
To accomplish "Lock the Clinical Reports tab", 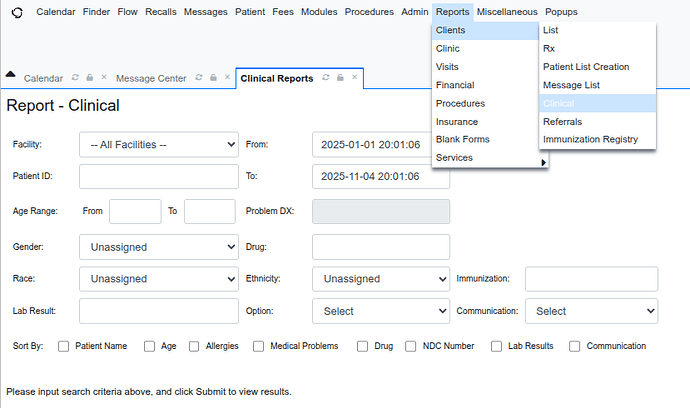I will tap(340, 78).
